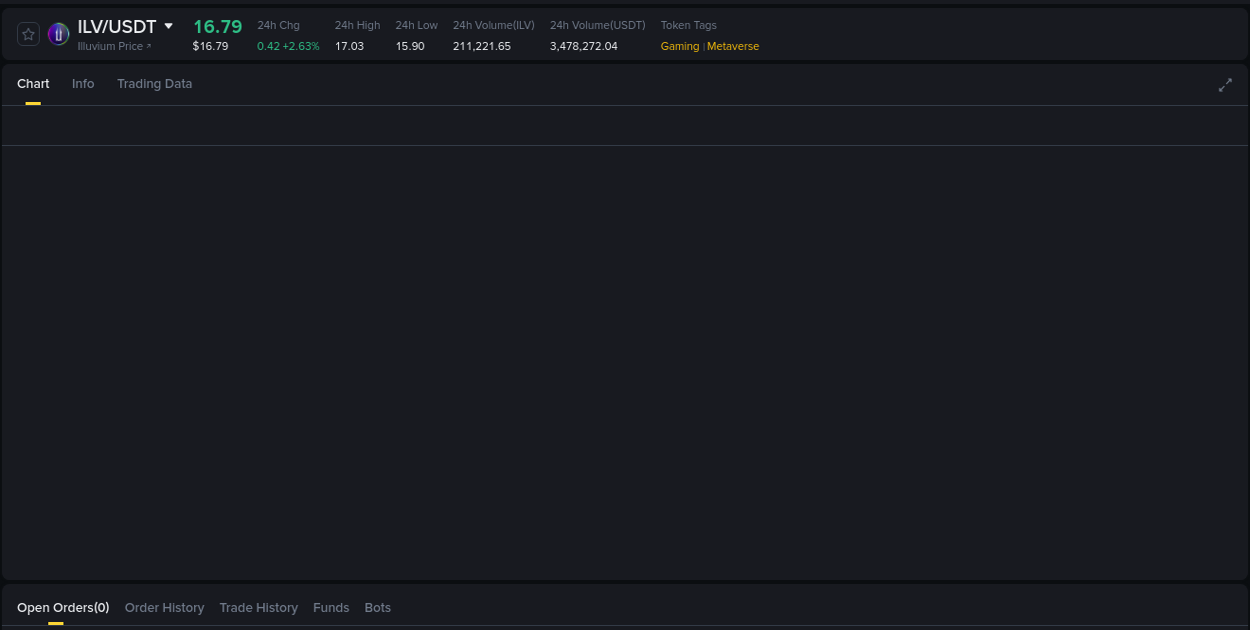The height and width of the screenshot is (630, 1250).
Task: Add ILV/USDT to favorites via star icon
Action: [28, 33]
